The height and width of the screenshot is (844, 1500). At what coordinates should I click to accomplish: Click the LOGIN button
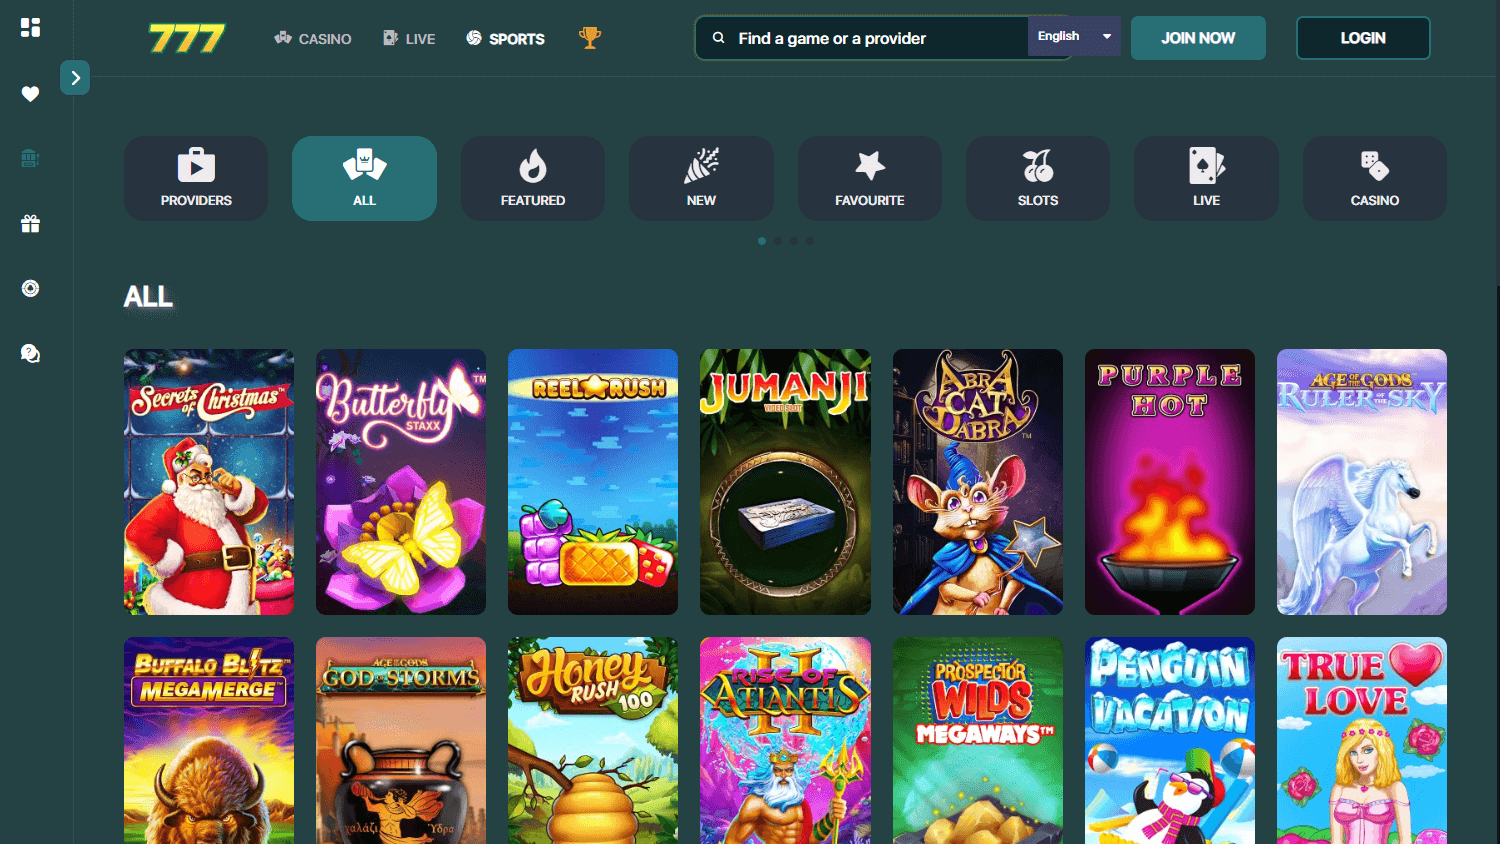point(1363,37)
